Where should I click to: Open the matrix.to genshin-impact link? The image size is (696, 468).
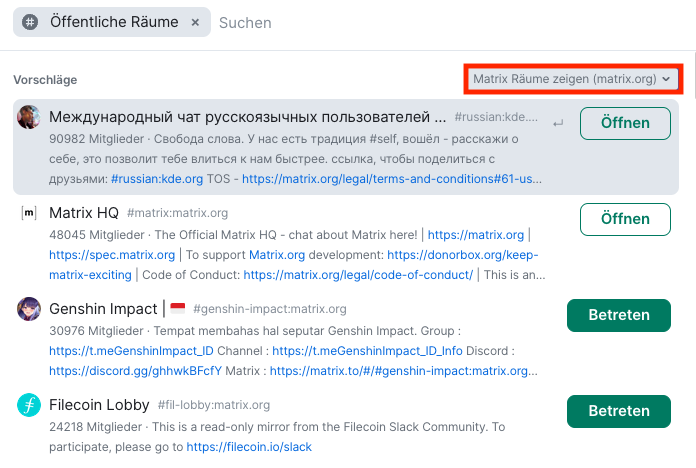tap(403, 370)
